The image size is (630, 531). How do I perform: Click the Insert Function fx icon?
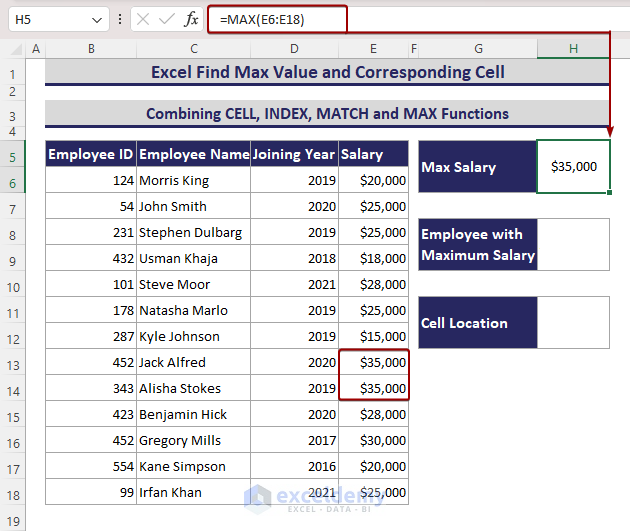(191, 19)
